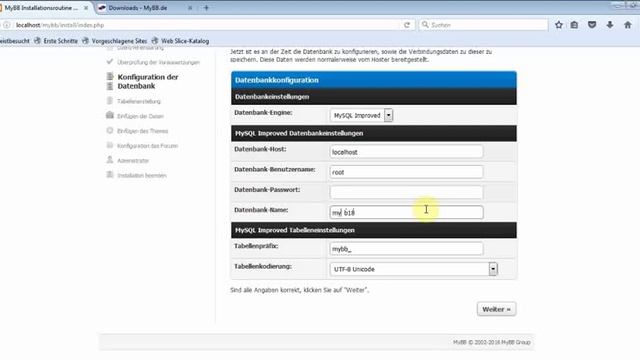
Task: Open the Web Slice-Katalog bookmark
Action: pos(180,41)
